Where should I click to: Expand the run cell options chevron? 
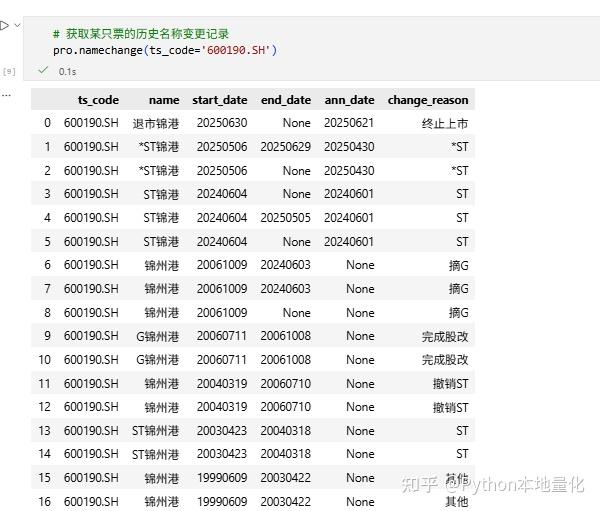[x=15, y=25]
